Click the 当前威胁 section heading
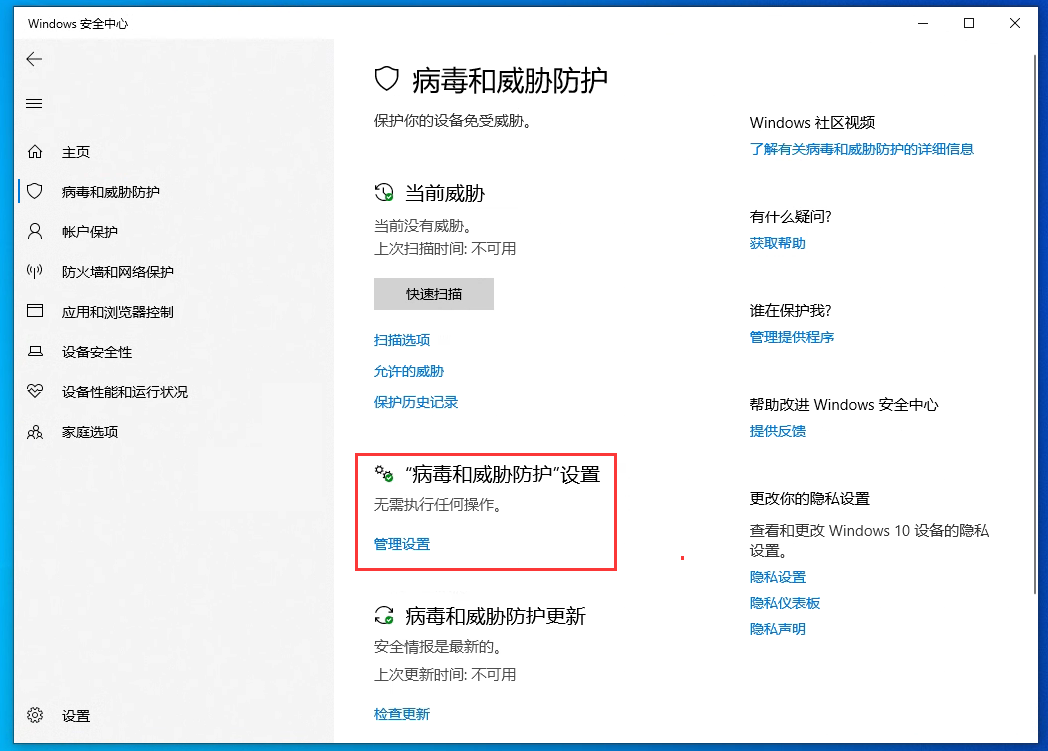The width and height of the screenshot is (1048, 751). (x=445, y=193)
